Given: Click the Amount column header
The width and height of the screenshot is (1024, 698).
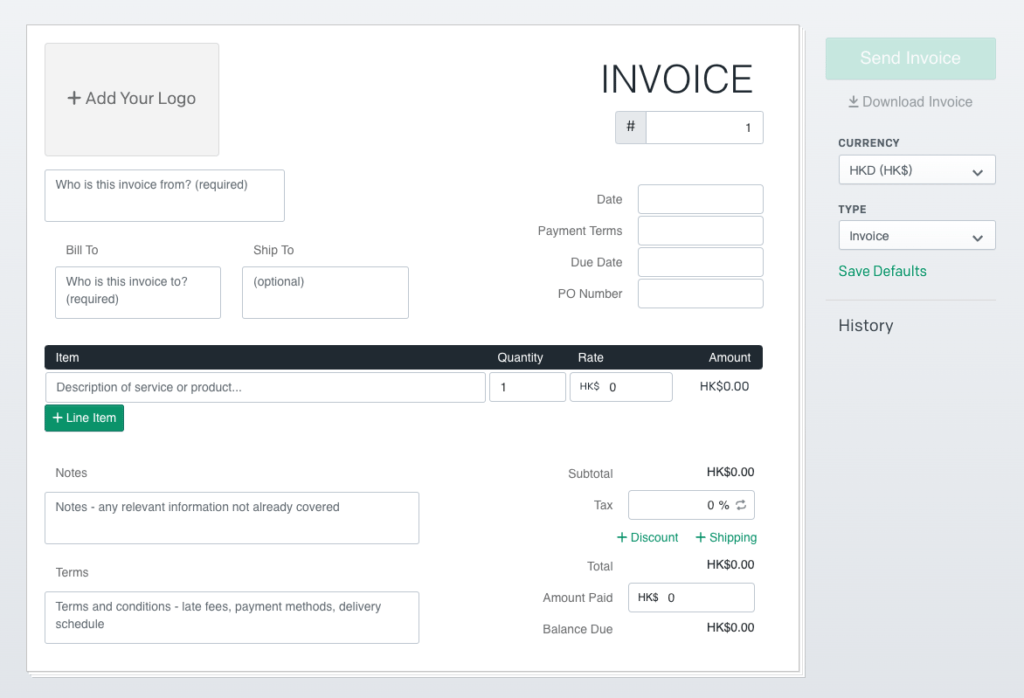Looking at the screenshot, I should point(729,357).
